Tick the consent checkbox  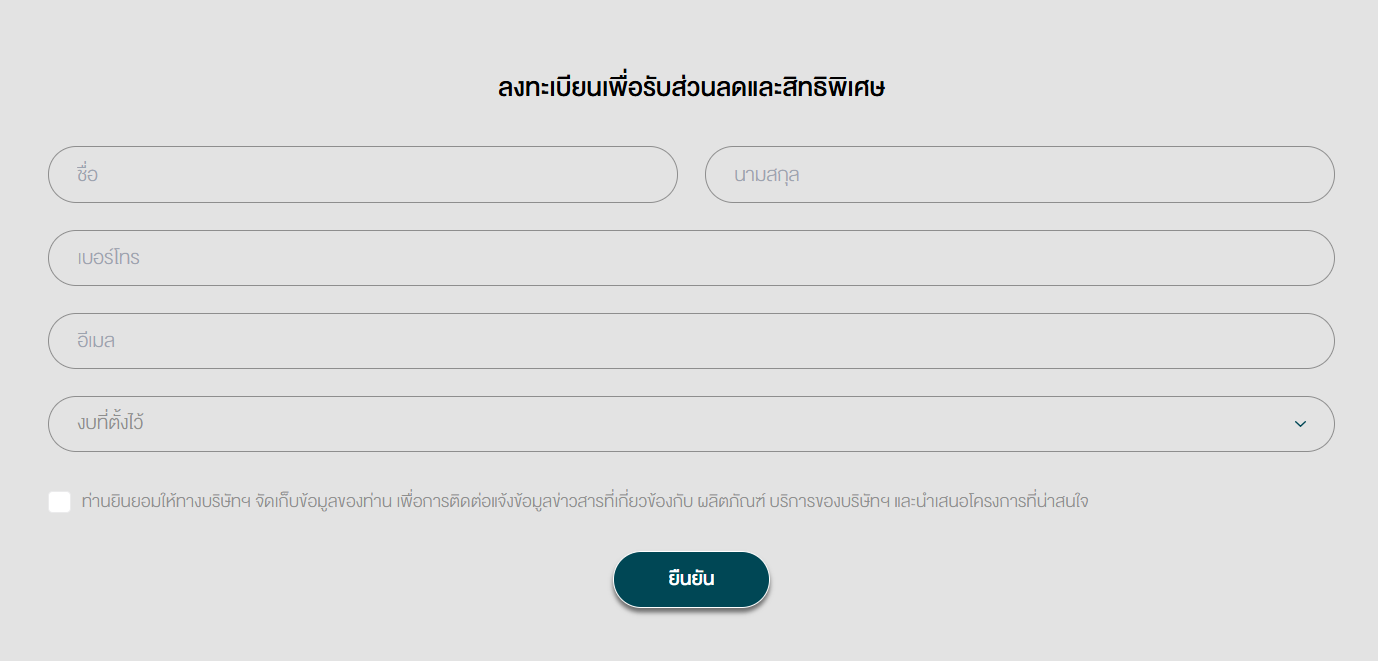point(59,502)
